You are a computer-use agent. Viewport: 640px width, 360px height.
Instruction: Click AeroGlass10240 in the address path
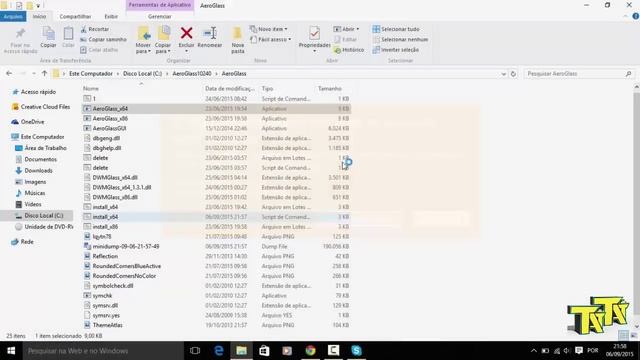(x=192, y=73)
